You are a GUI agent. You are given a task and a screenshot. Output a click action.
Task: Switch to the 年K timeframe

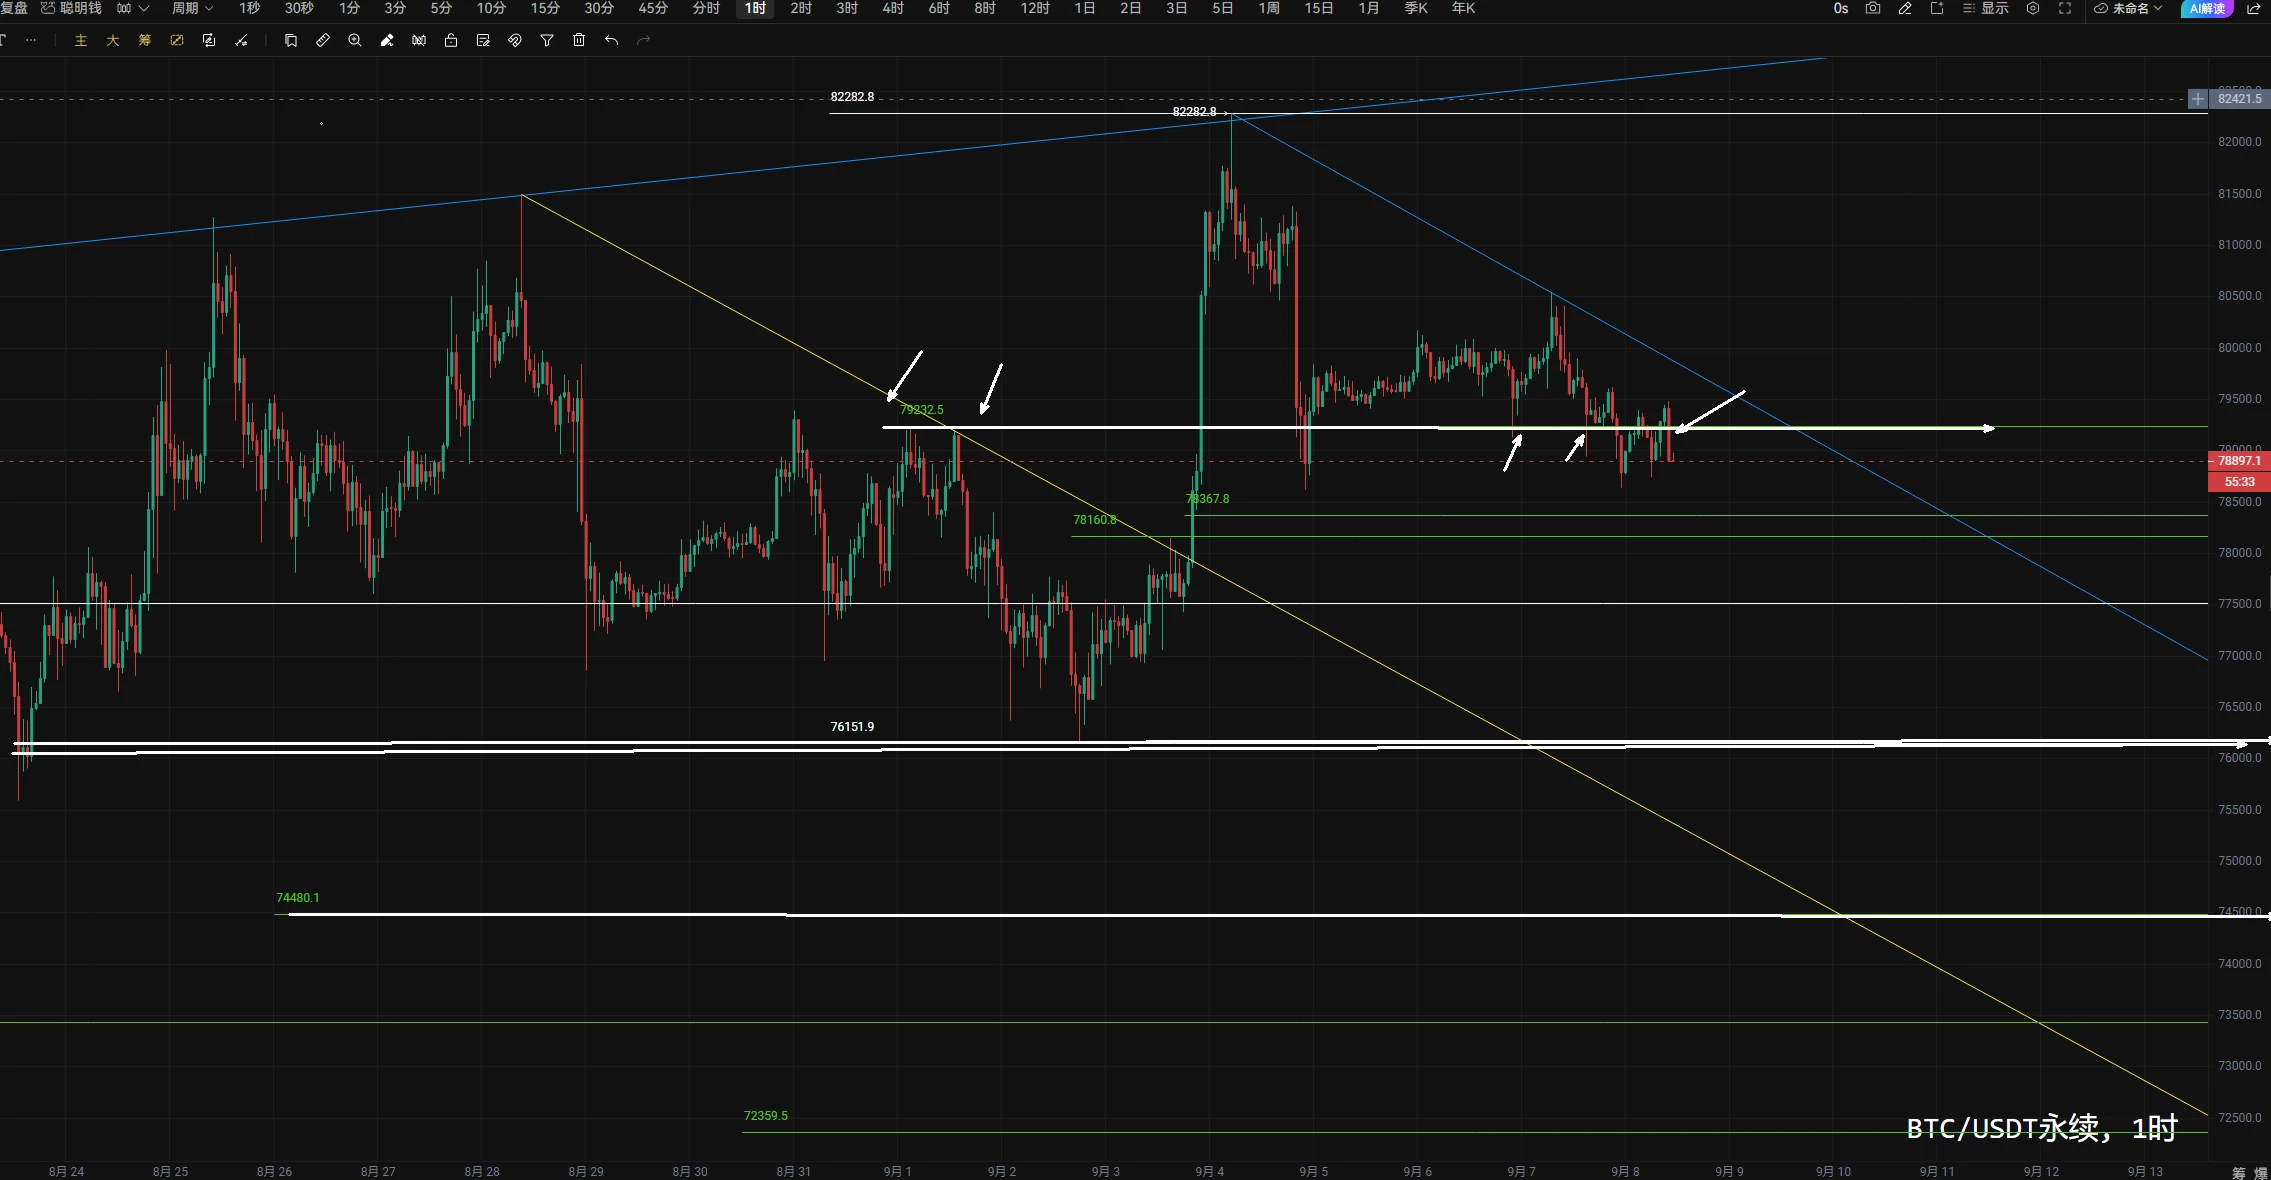pyautogui.click(x=1463, y=8)
